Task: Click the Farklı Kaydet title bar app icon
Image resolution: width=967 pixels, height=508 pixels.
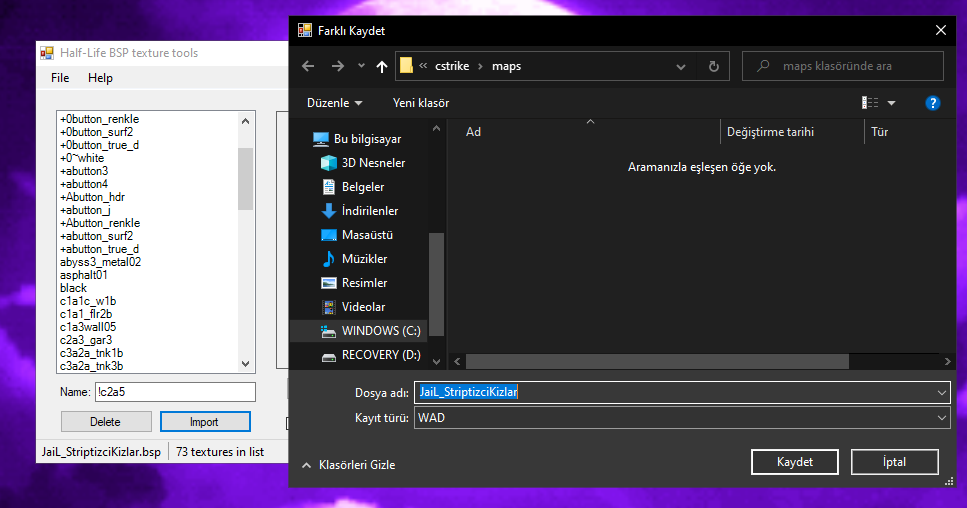Action: coord(305,30)
